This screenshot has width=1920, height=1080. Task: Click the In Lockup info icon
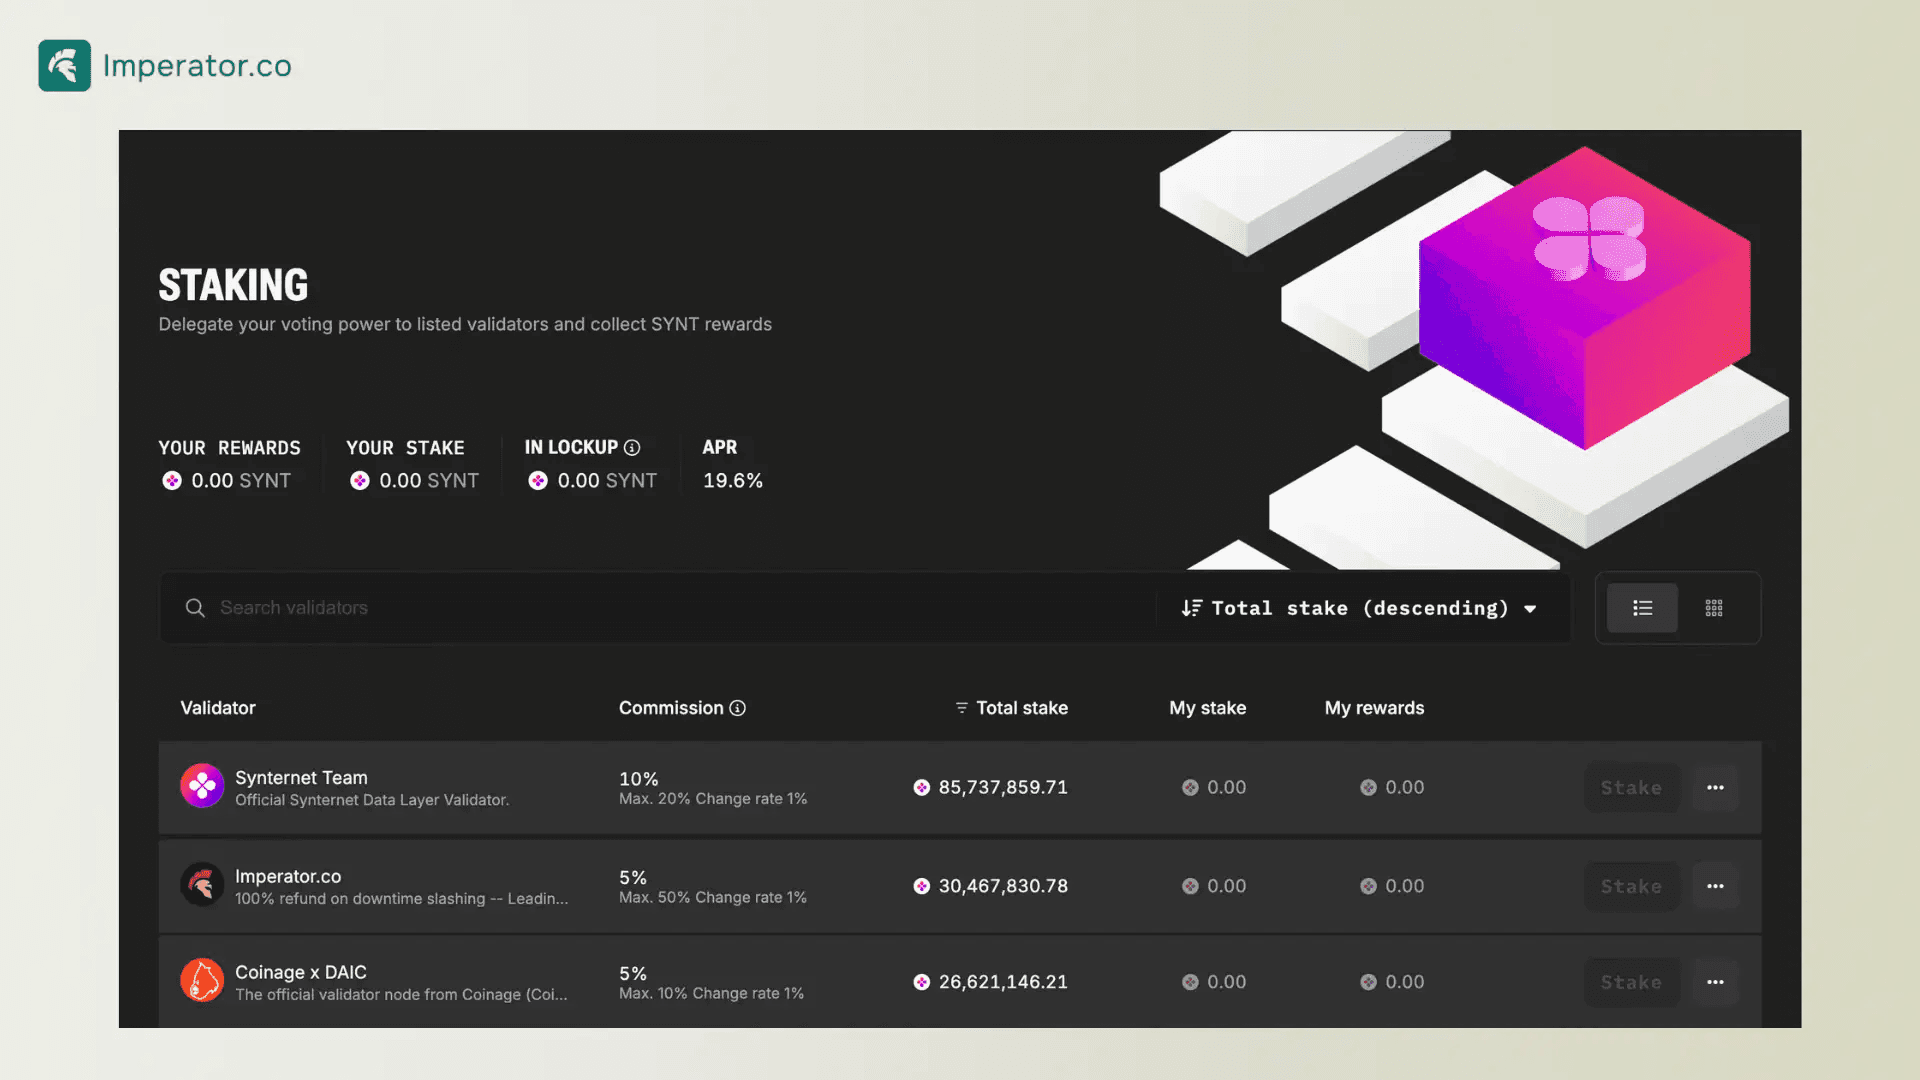pos(632,447)
